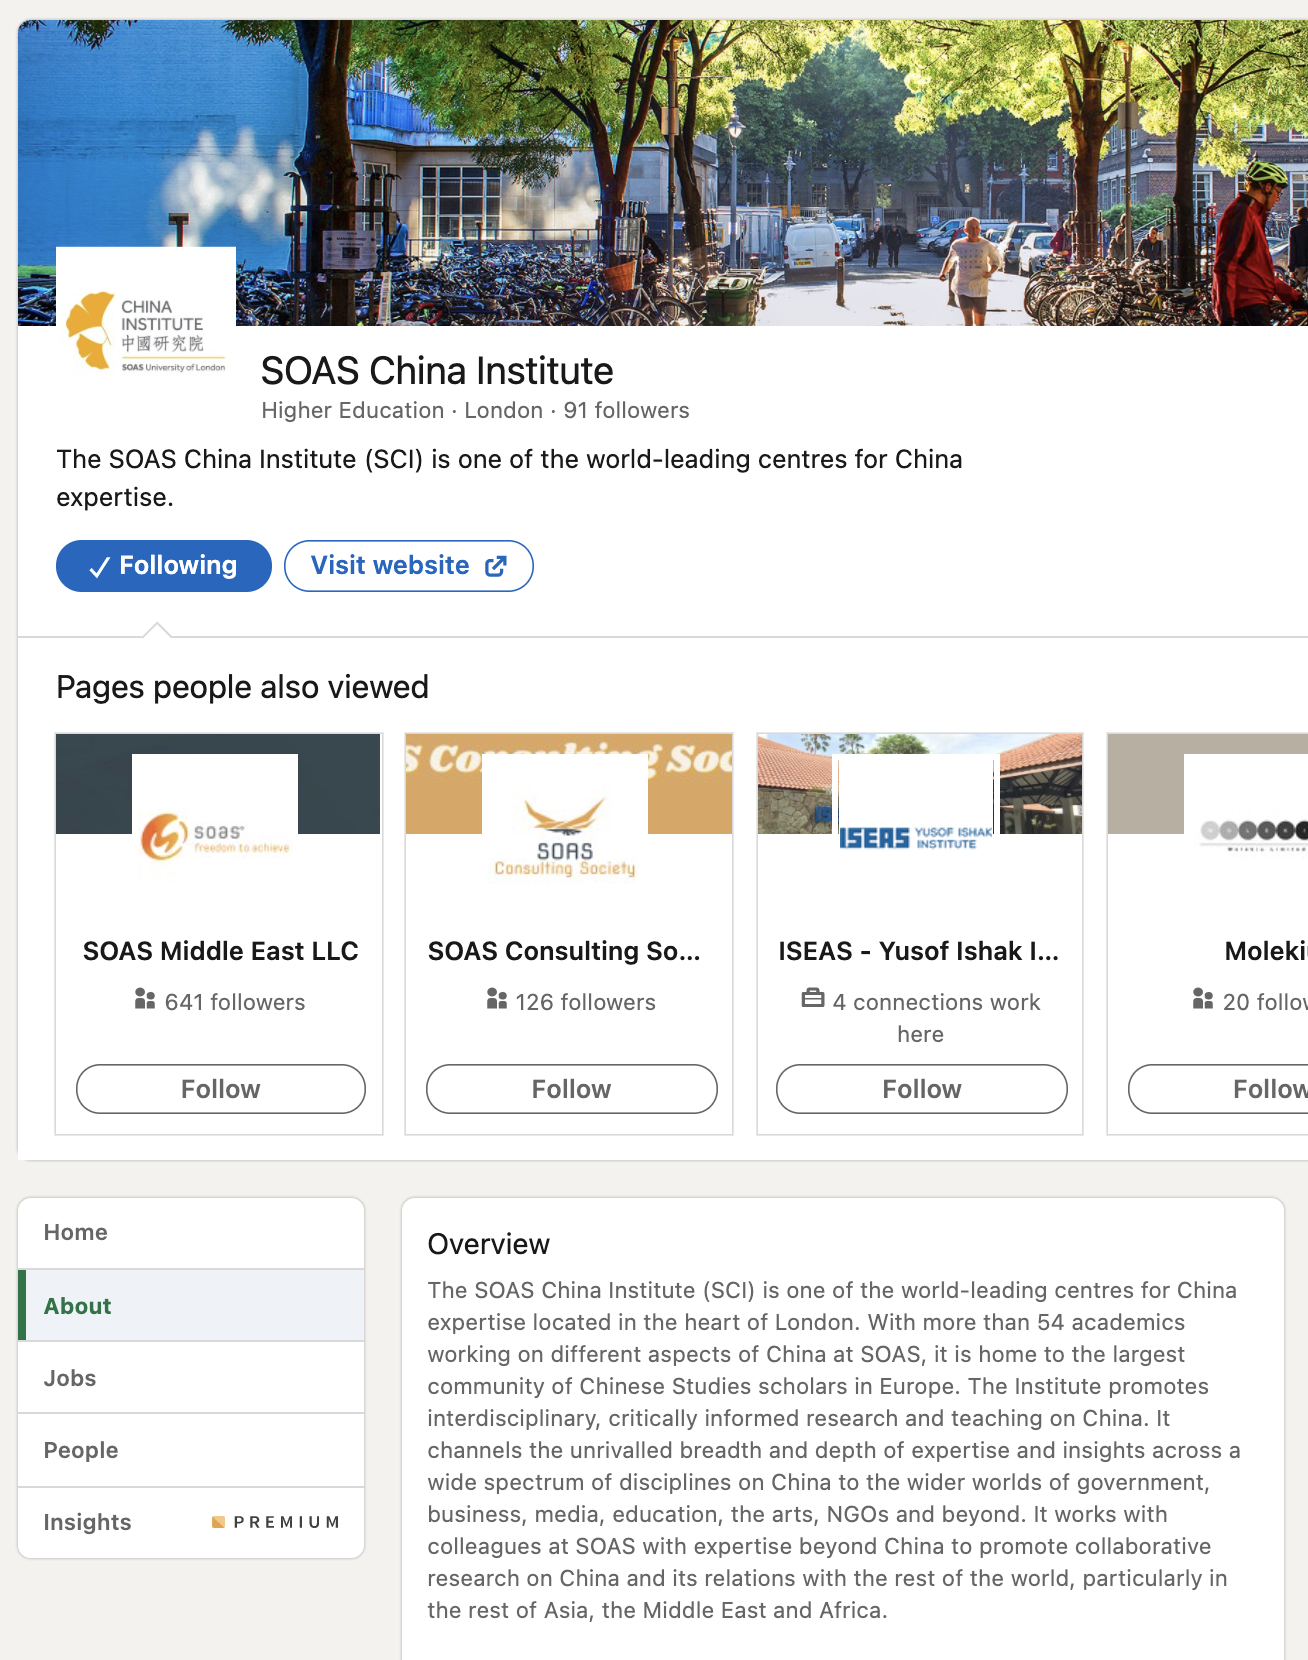Click the Overview heading

click(489, 1244)
